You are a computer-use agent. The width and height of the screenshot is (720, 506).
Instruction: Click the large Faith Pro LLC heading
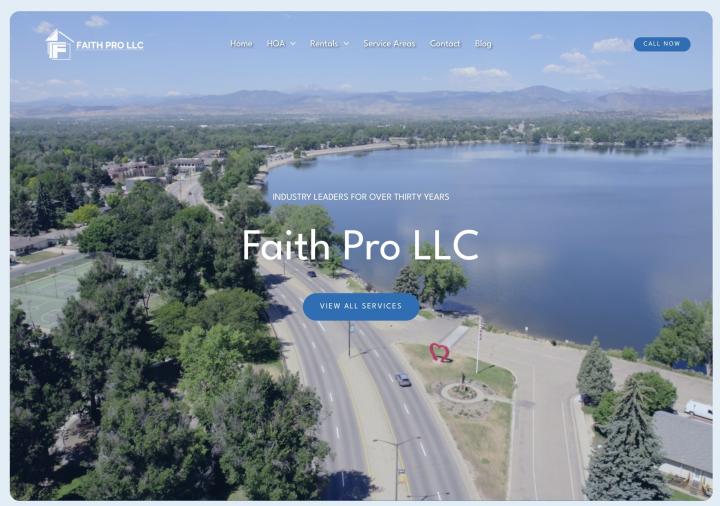pos(360,245)
